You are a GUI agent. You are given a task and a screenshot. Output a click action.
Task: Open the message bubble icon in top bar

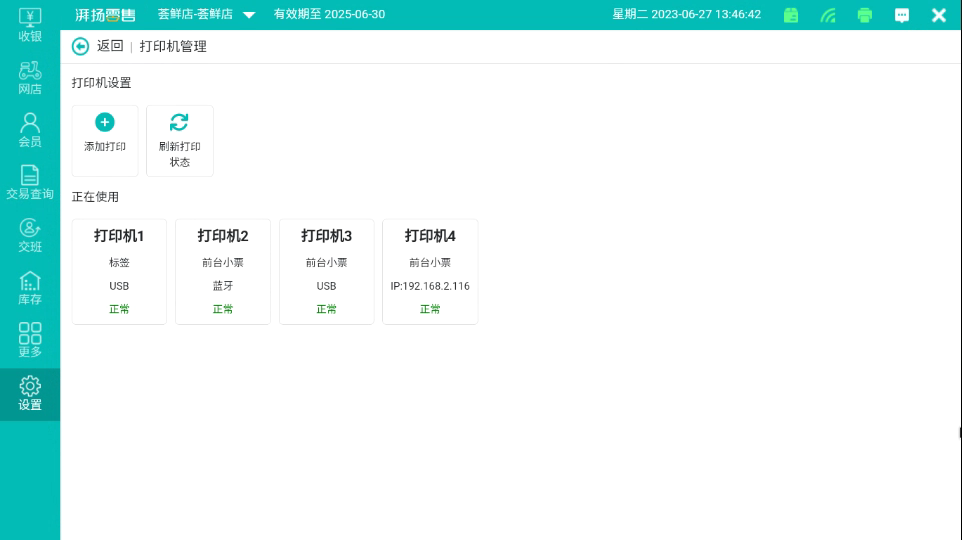(x=902, y=15)
